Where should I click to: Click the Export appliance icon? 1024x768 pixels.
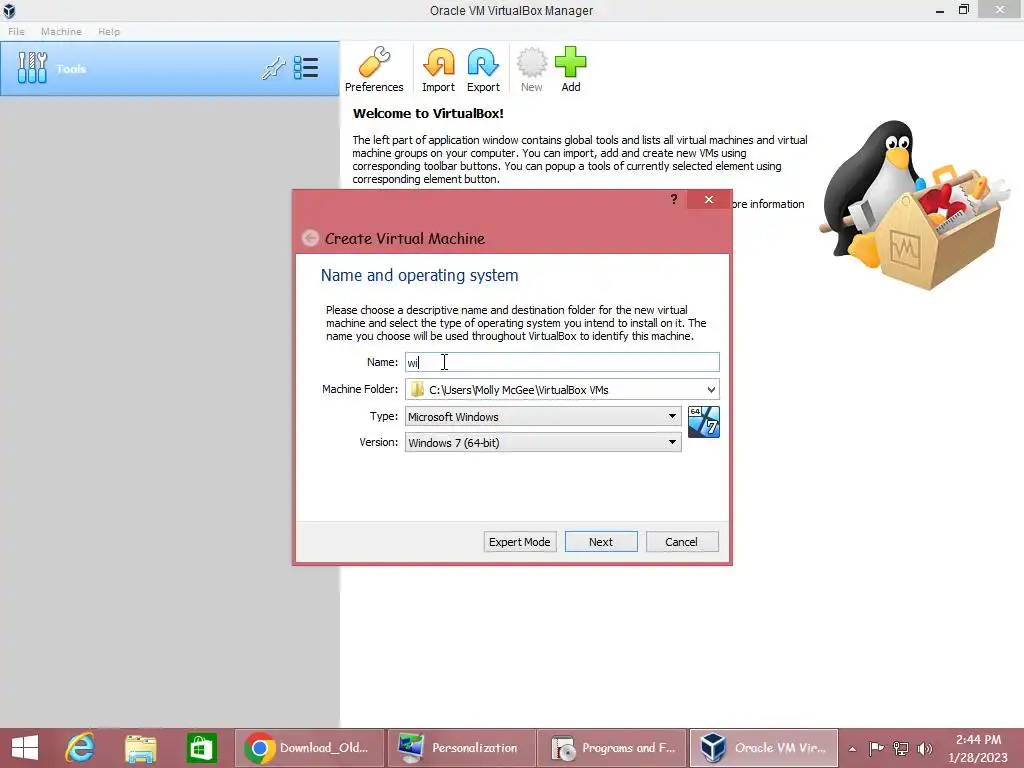coord(483,69)
